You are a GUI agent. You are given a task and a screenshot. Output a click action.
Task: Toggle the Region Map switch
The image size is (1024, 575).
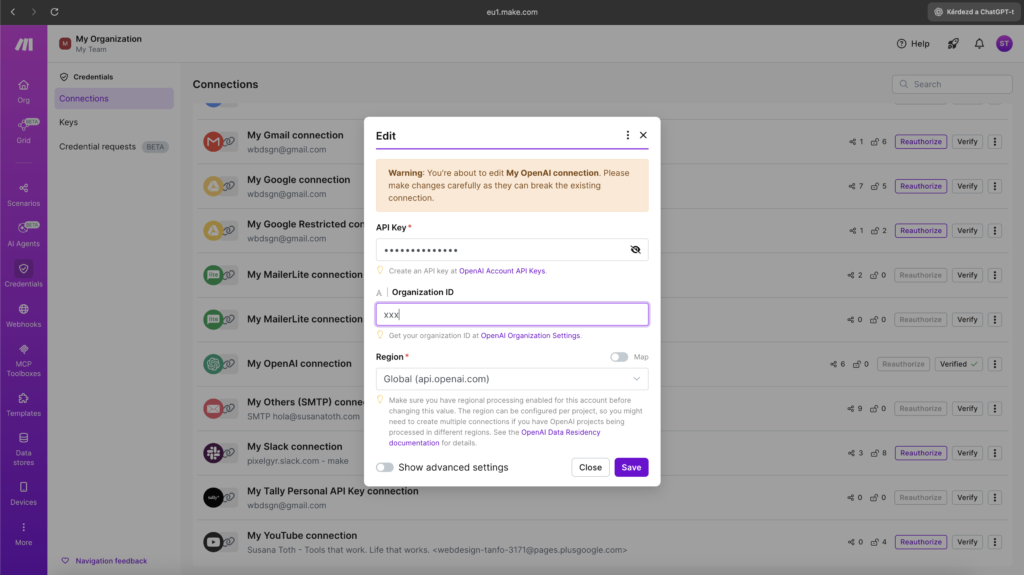618,357
